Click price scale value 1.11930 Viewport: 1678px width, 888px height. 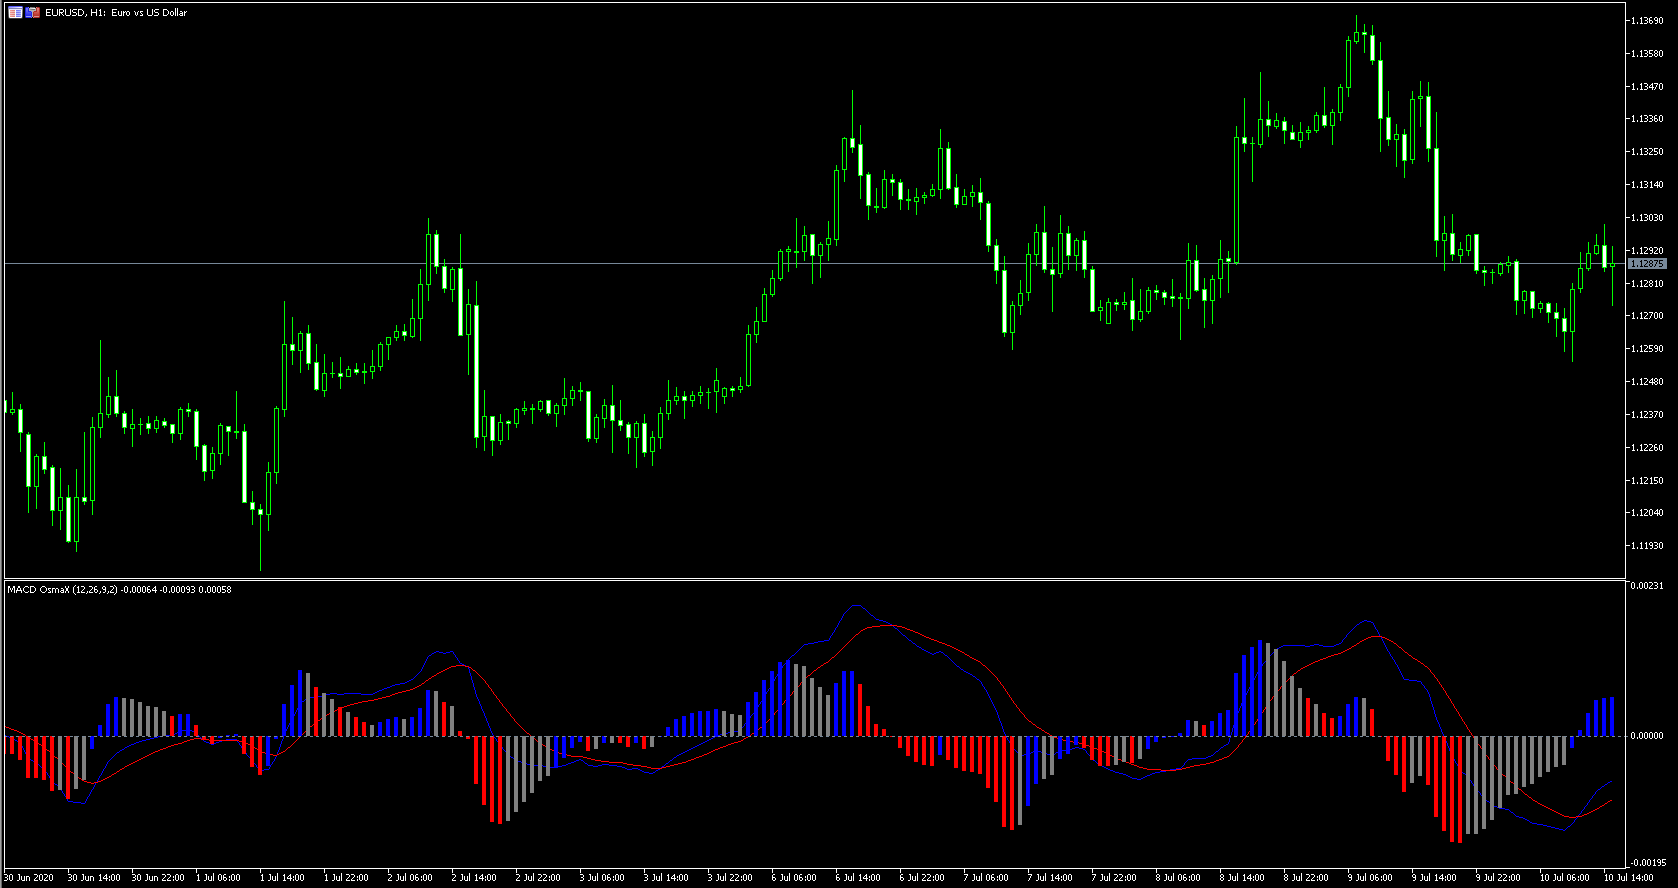click(1646, 546)
